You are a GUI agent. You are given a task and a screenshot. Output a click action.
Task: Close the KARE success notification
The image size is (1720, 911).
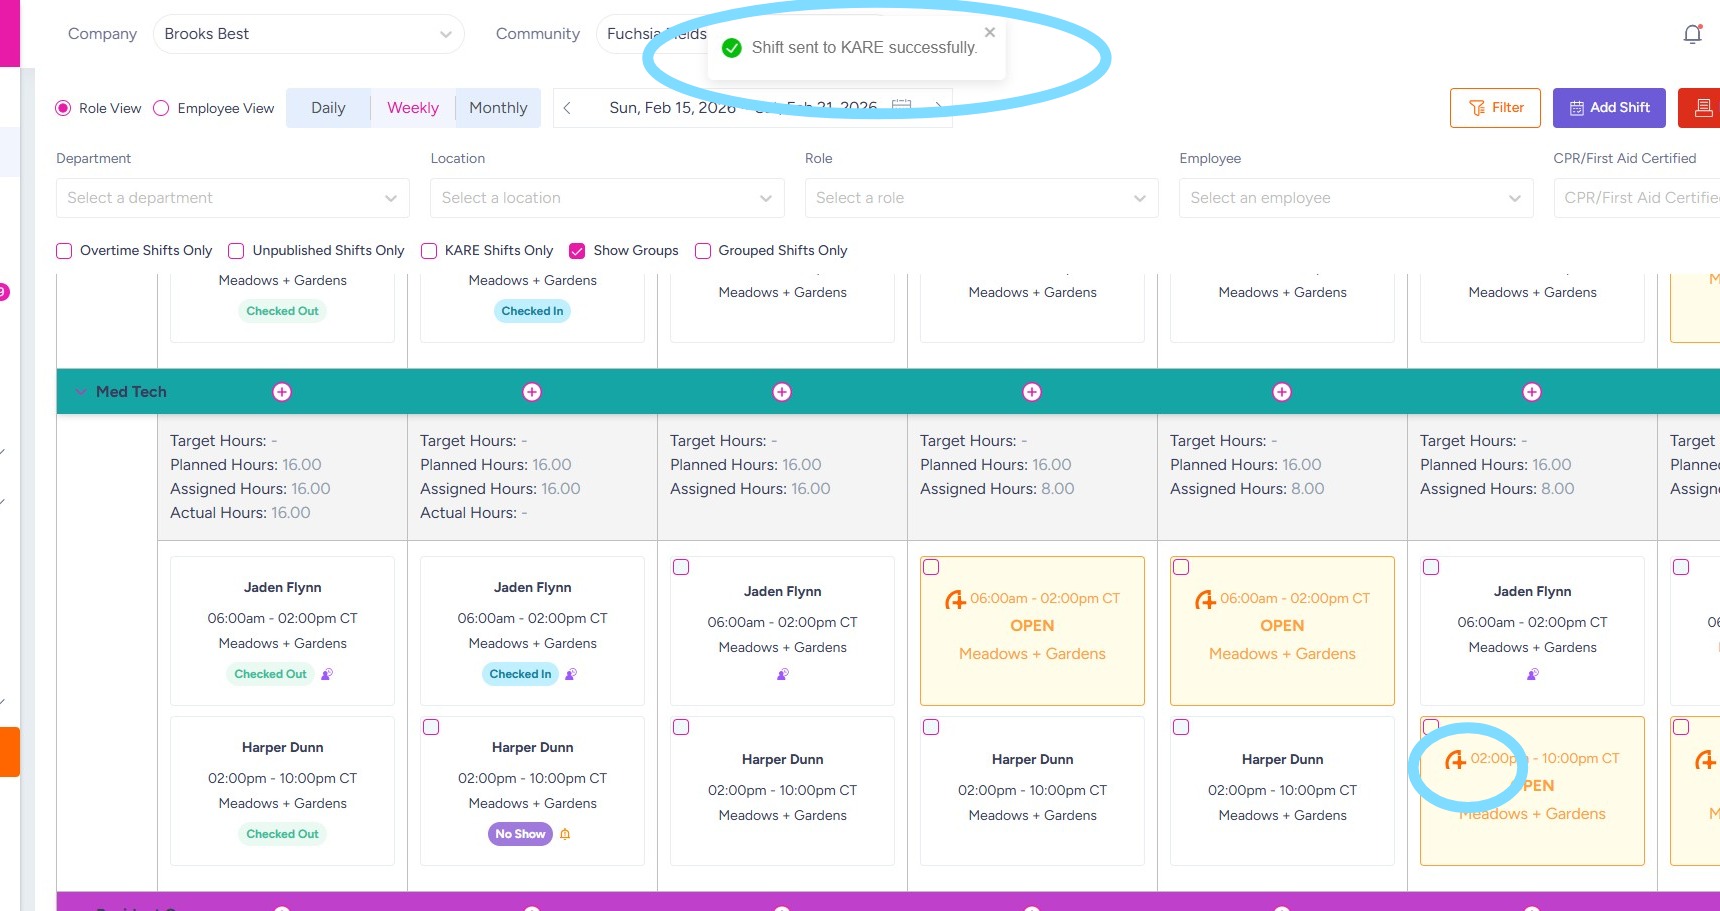(x=989, y=33)
